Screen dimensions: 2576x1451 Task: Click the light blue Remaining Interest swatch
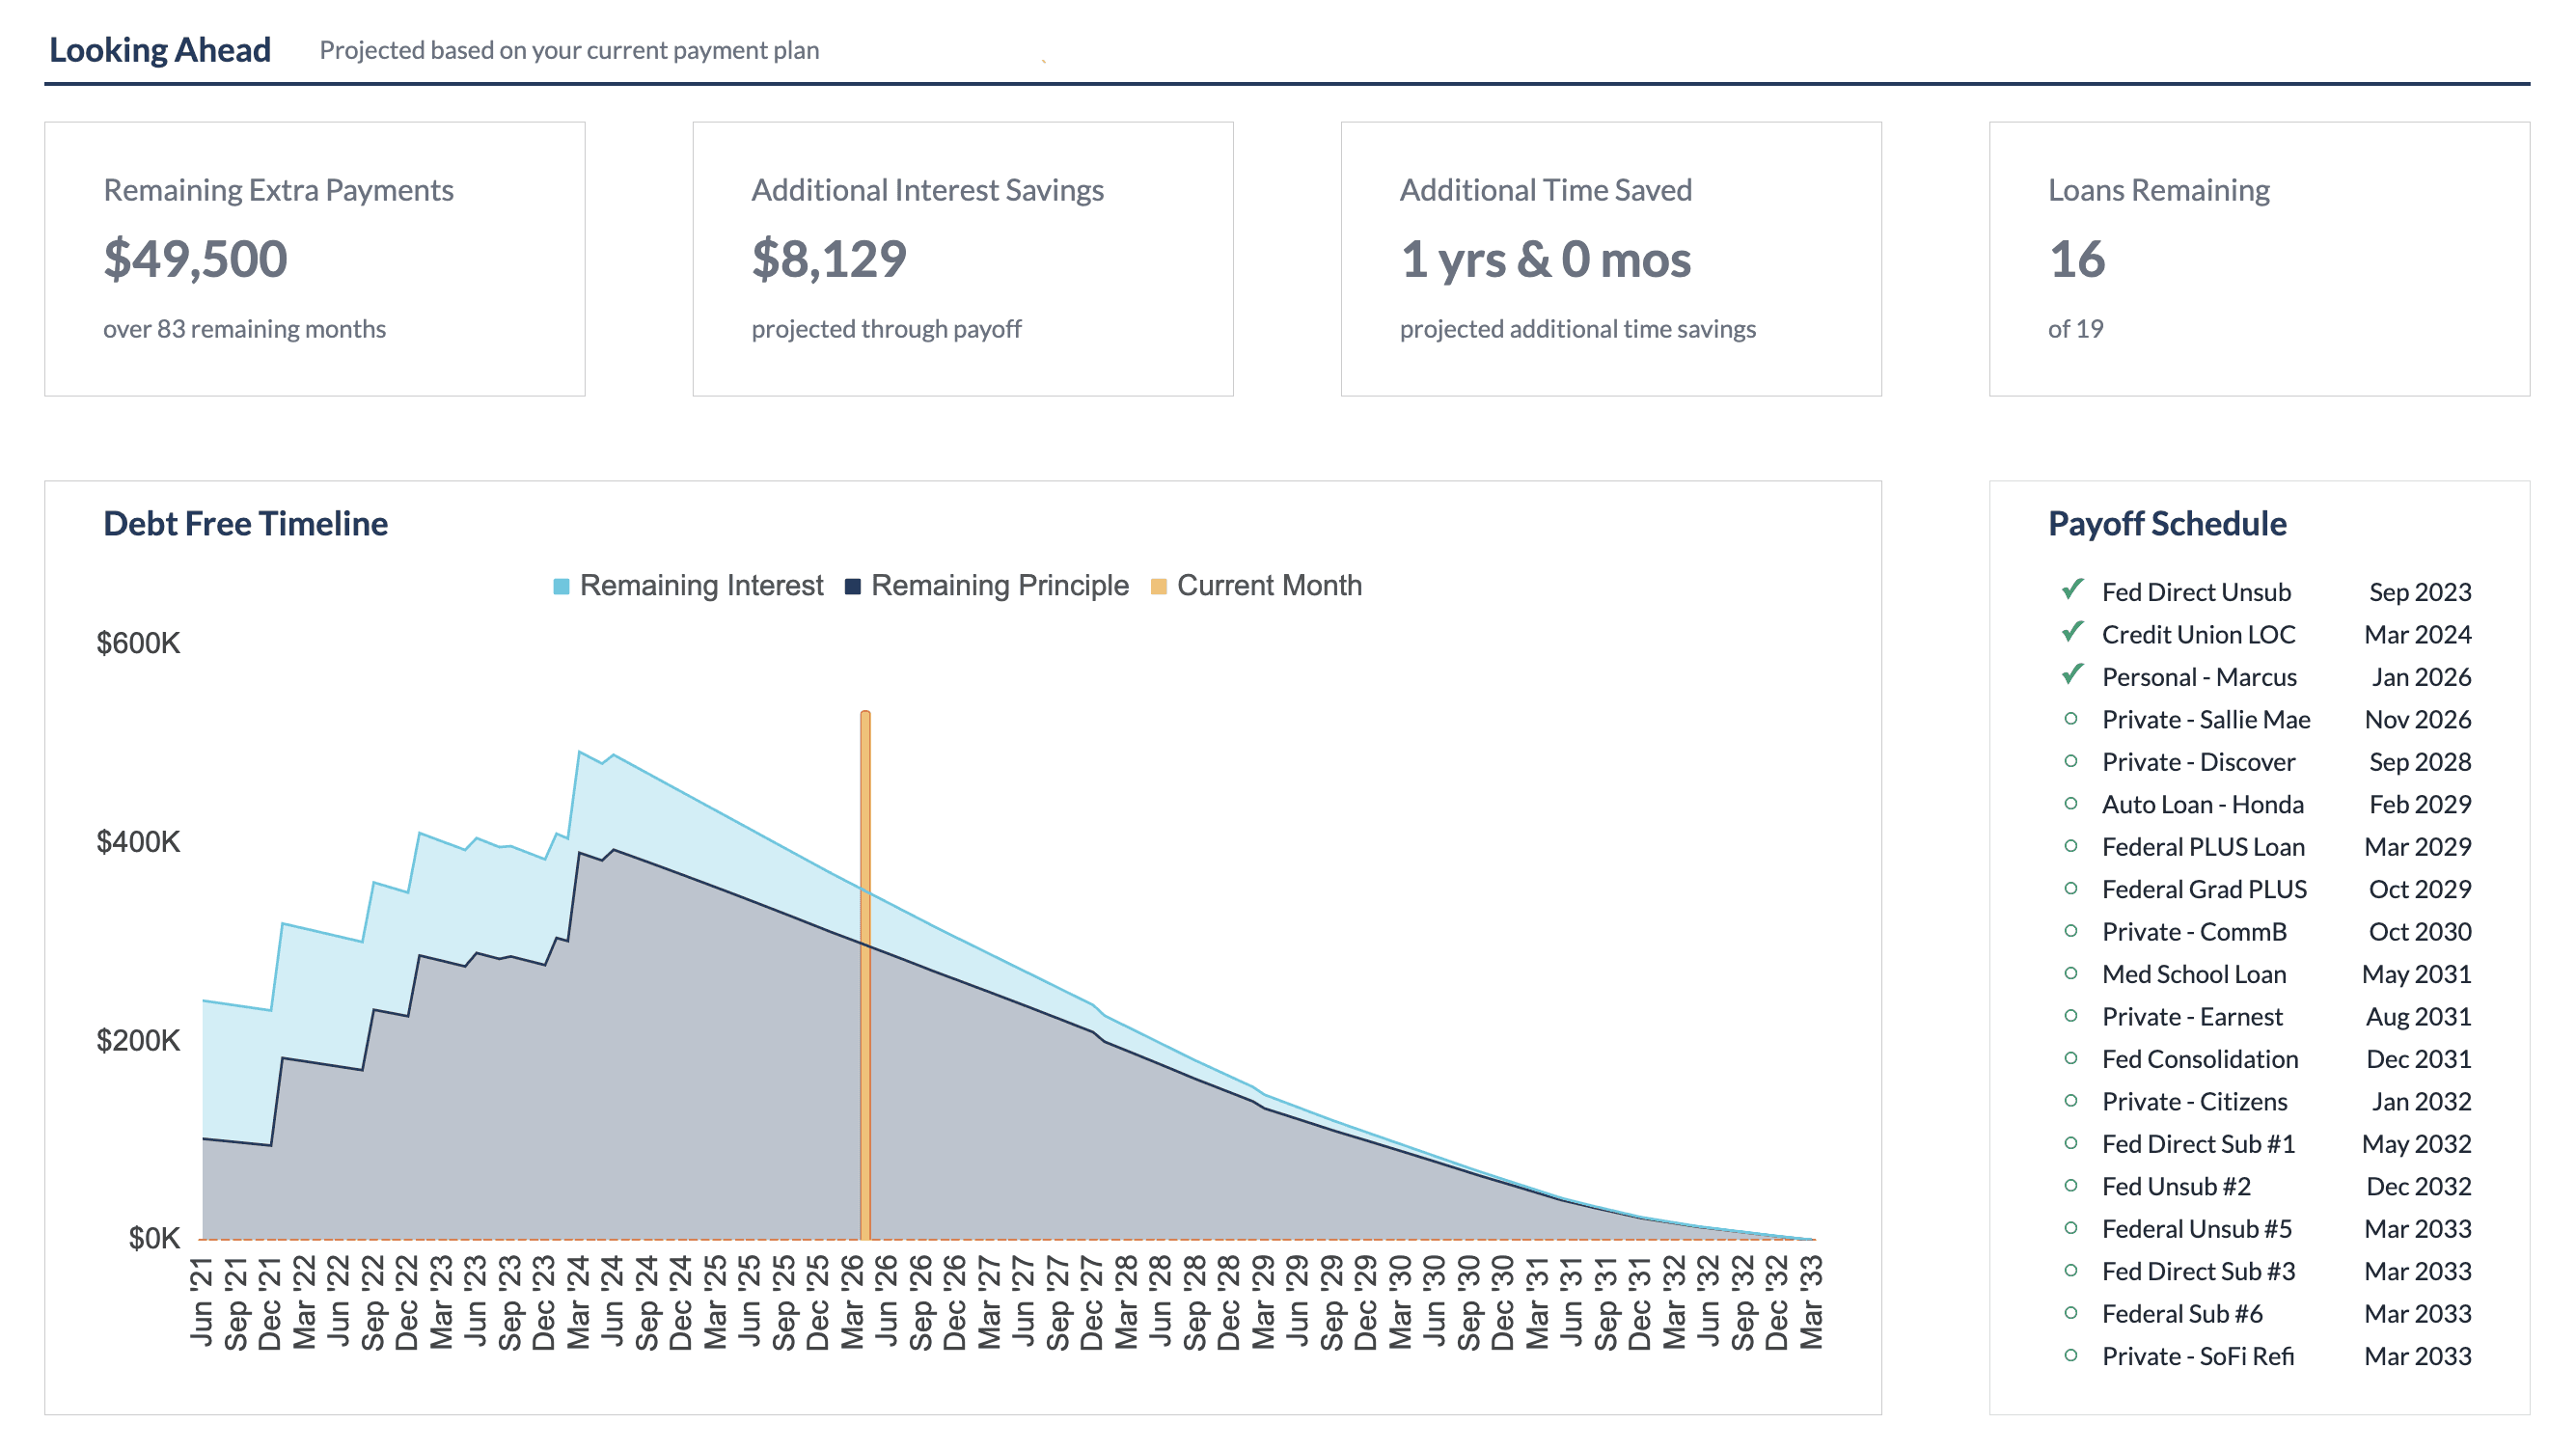point(561,587)
